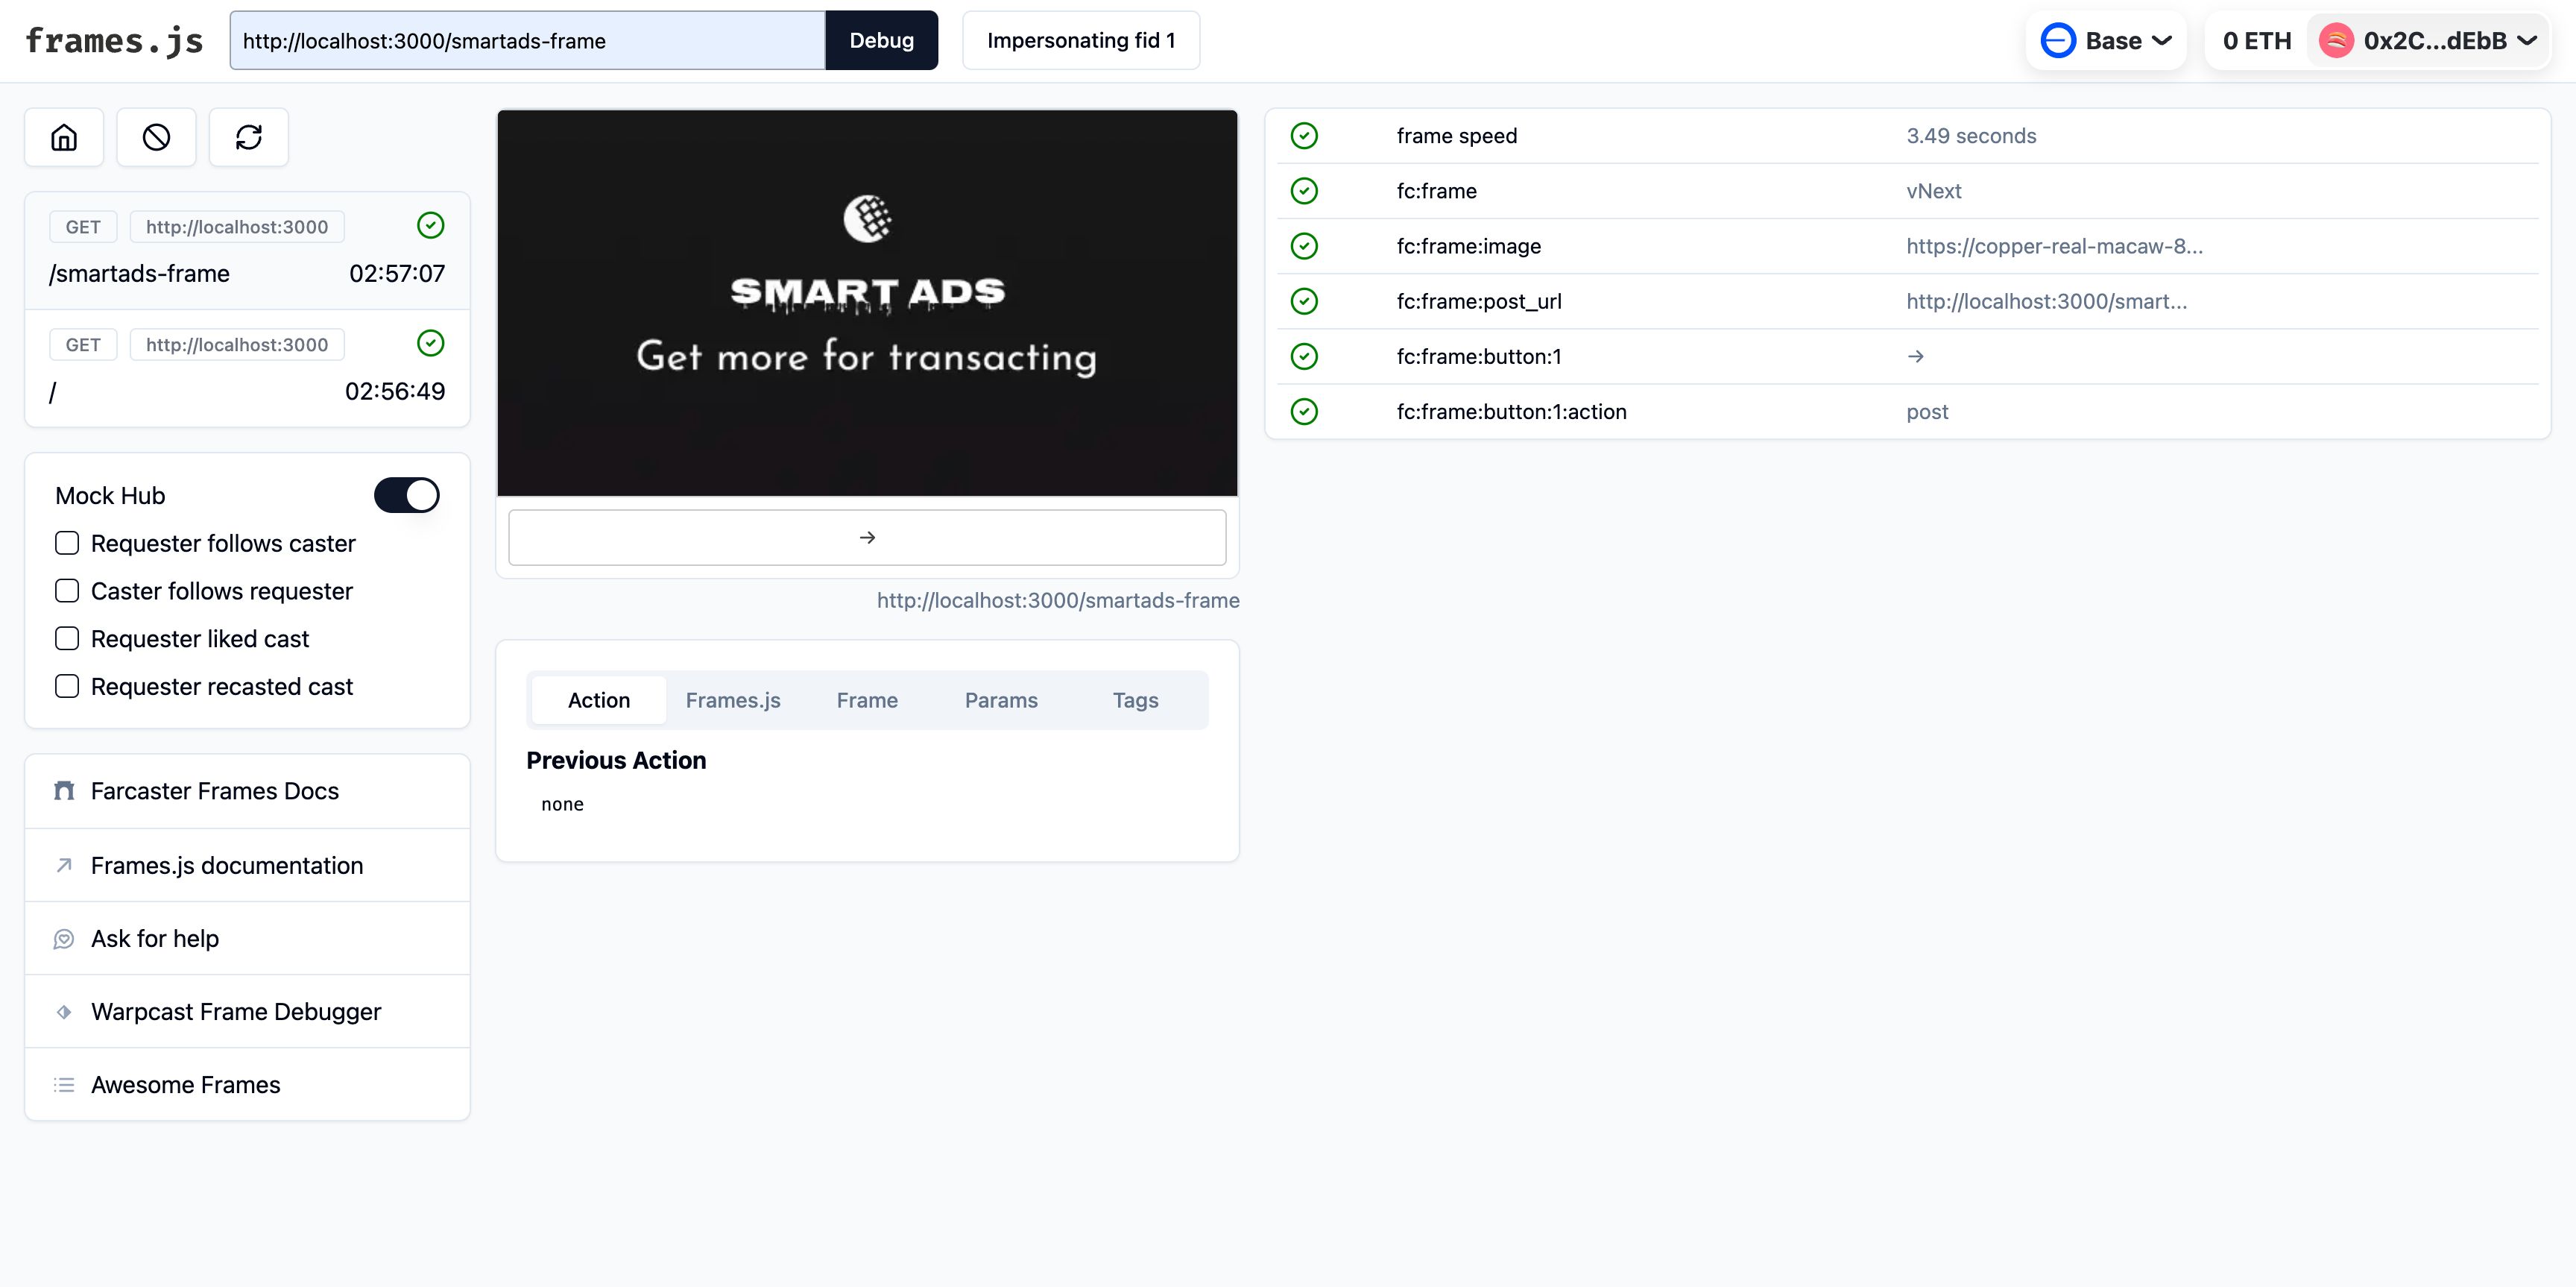2576x1287 pixels.
Task: Click the 02:57:07 timestamp
Action: point(397,273)
